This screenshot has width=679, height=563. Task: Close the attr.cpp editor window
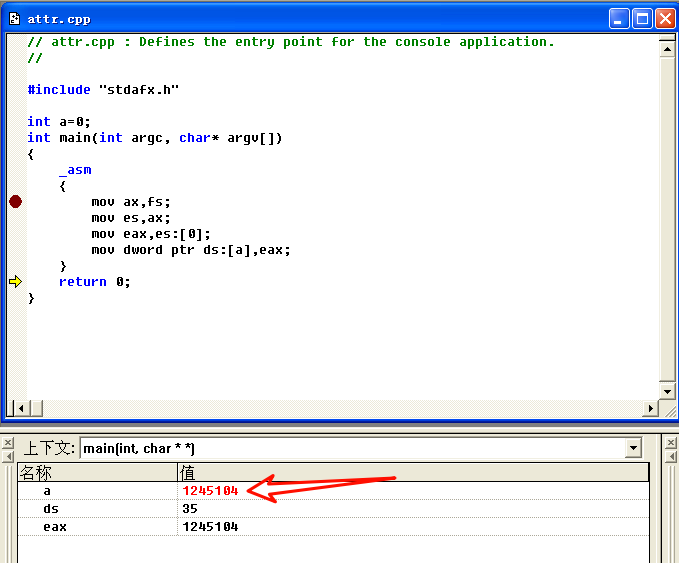click(664, 18)
